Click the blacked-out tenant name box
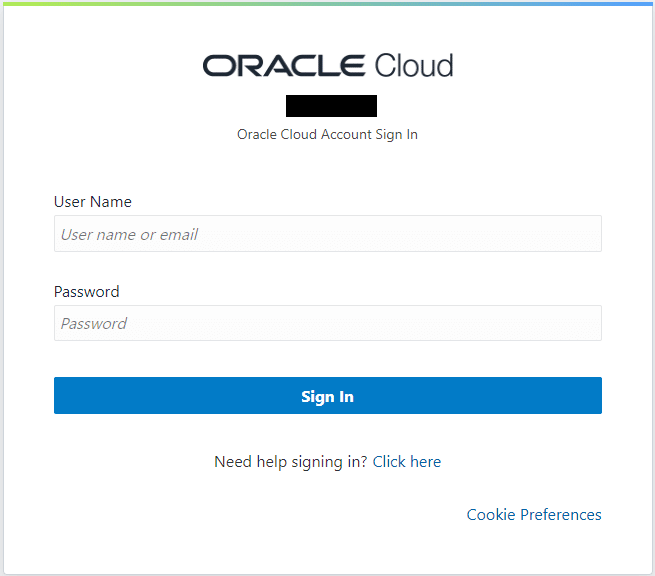 click(x=331, y=106)
